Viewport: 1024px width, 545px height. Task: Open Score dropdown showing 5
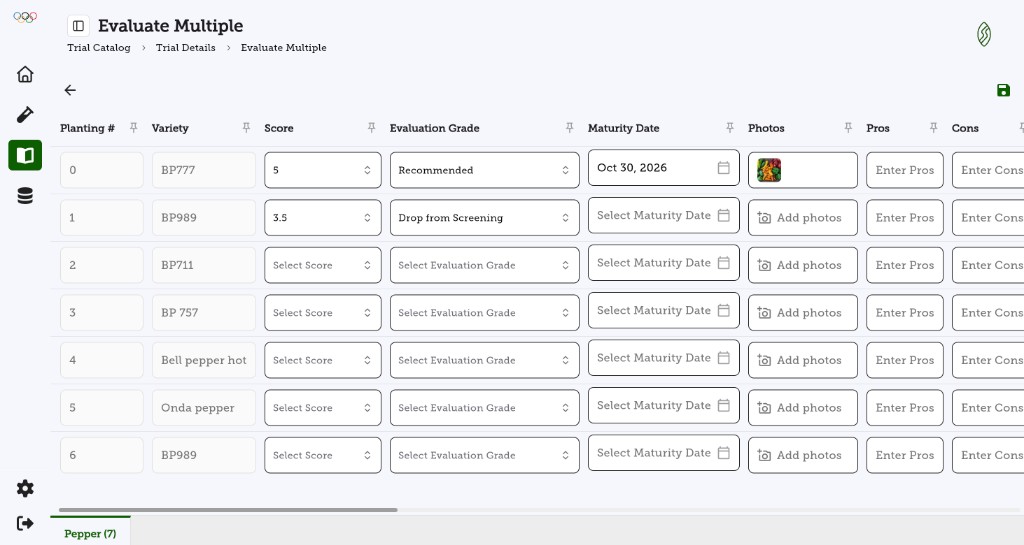323,170
